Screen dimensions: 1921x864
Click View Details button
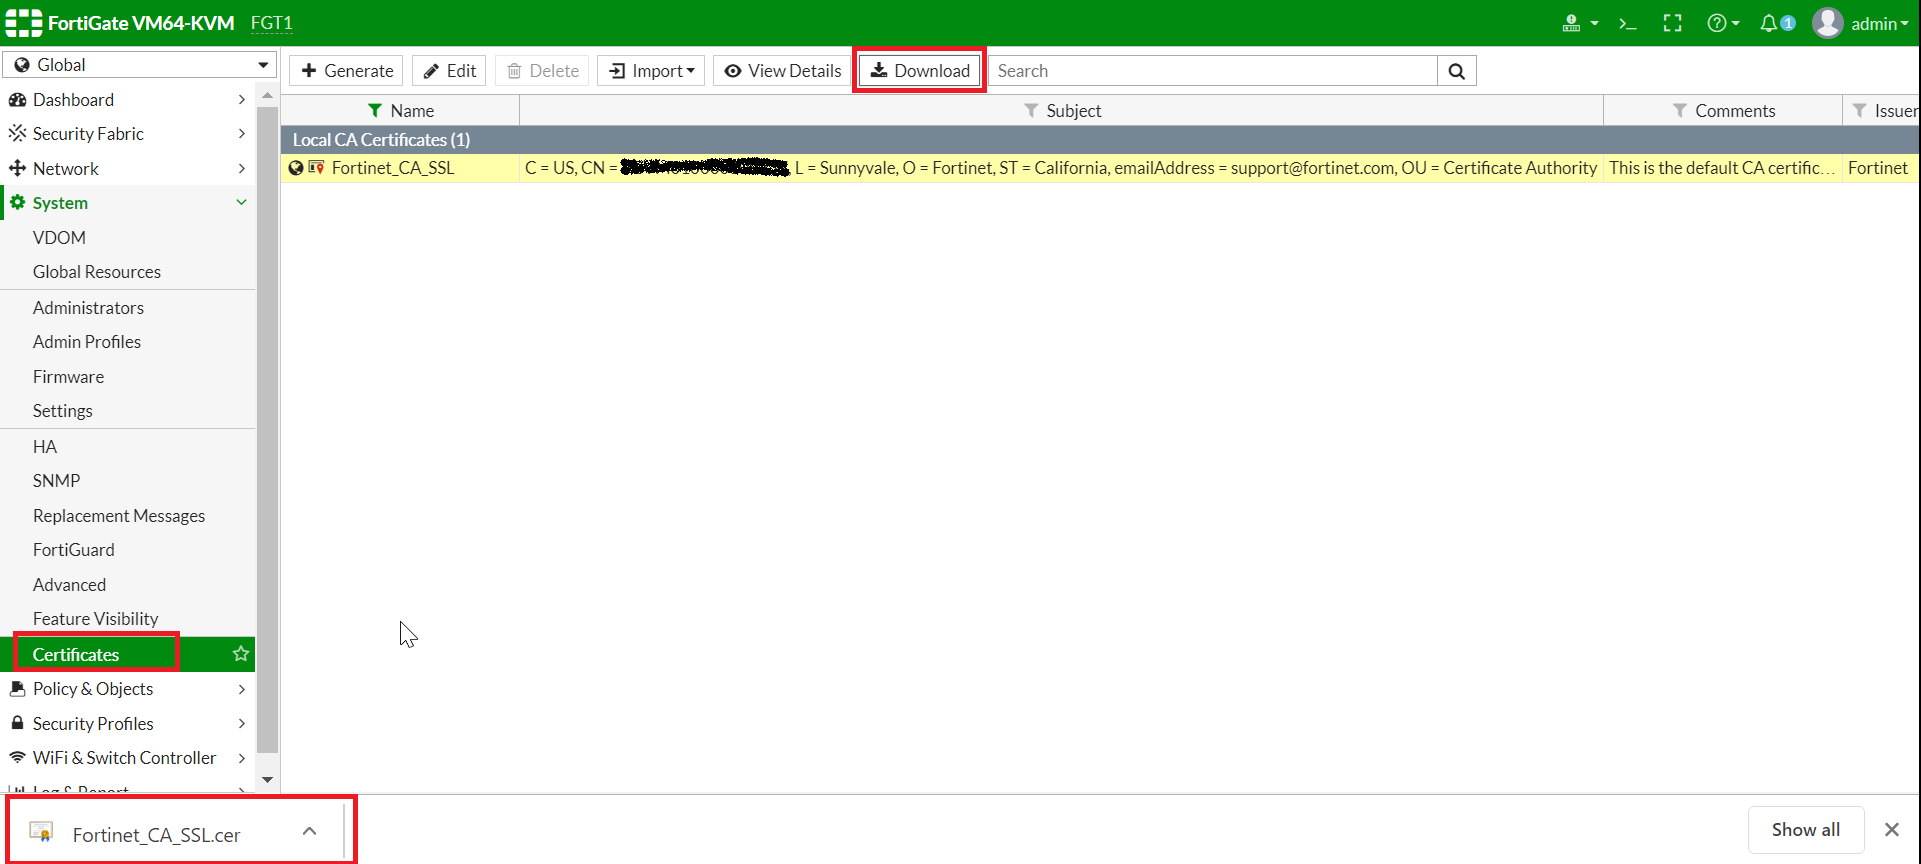[x=782, y=71]
